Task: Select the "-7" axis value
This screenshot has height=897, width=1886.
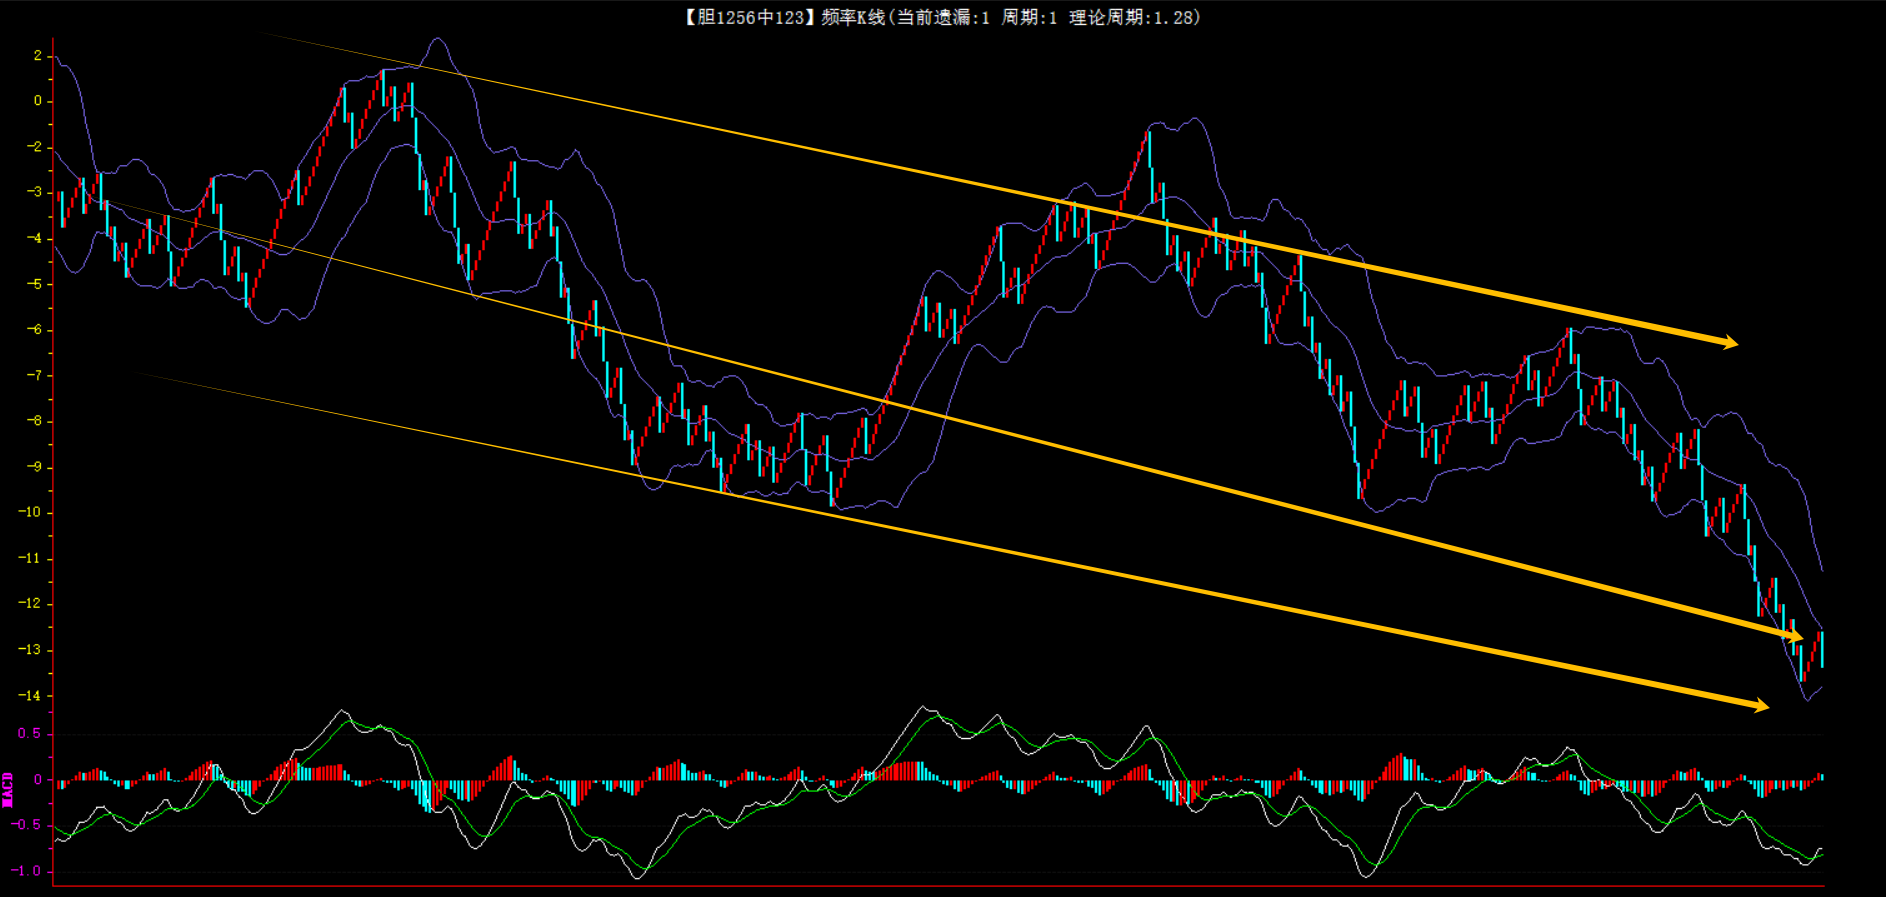Action: 35,375
